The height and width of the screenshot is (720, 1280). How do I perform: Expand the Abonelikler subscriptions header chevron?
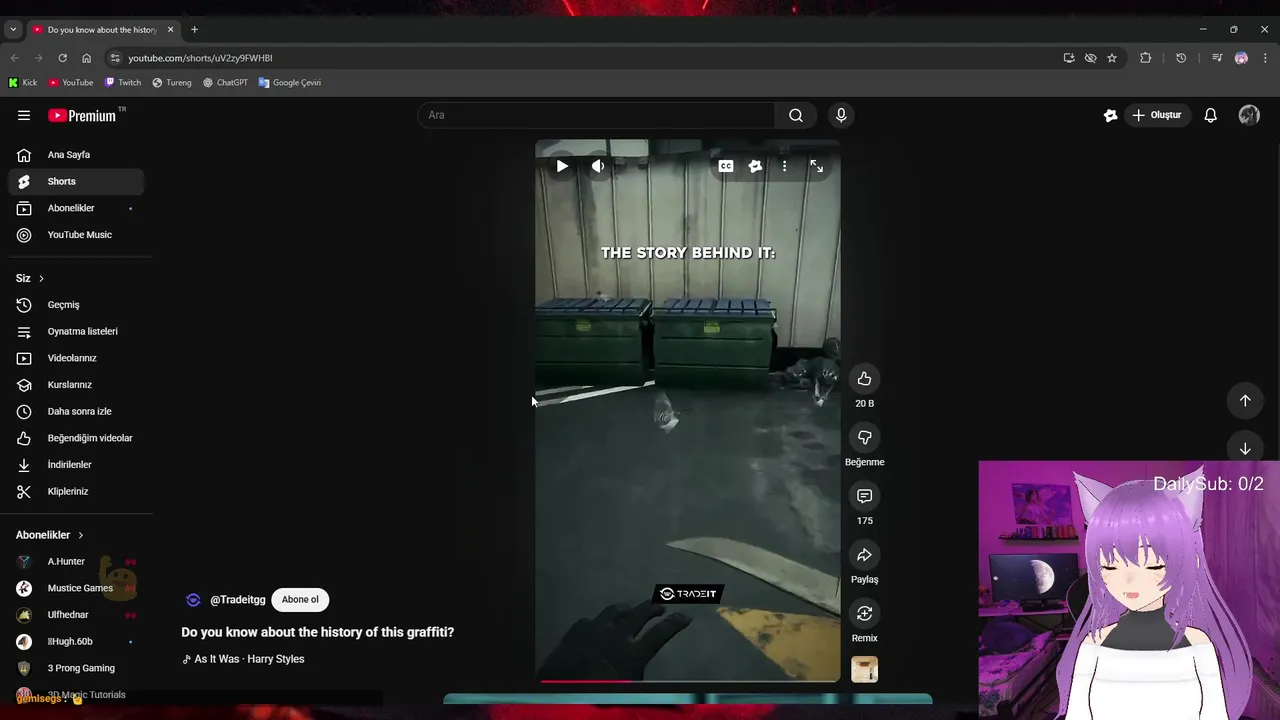[80, 535]
